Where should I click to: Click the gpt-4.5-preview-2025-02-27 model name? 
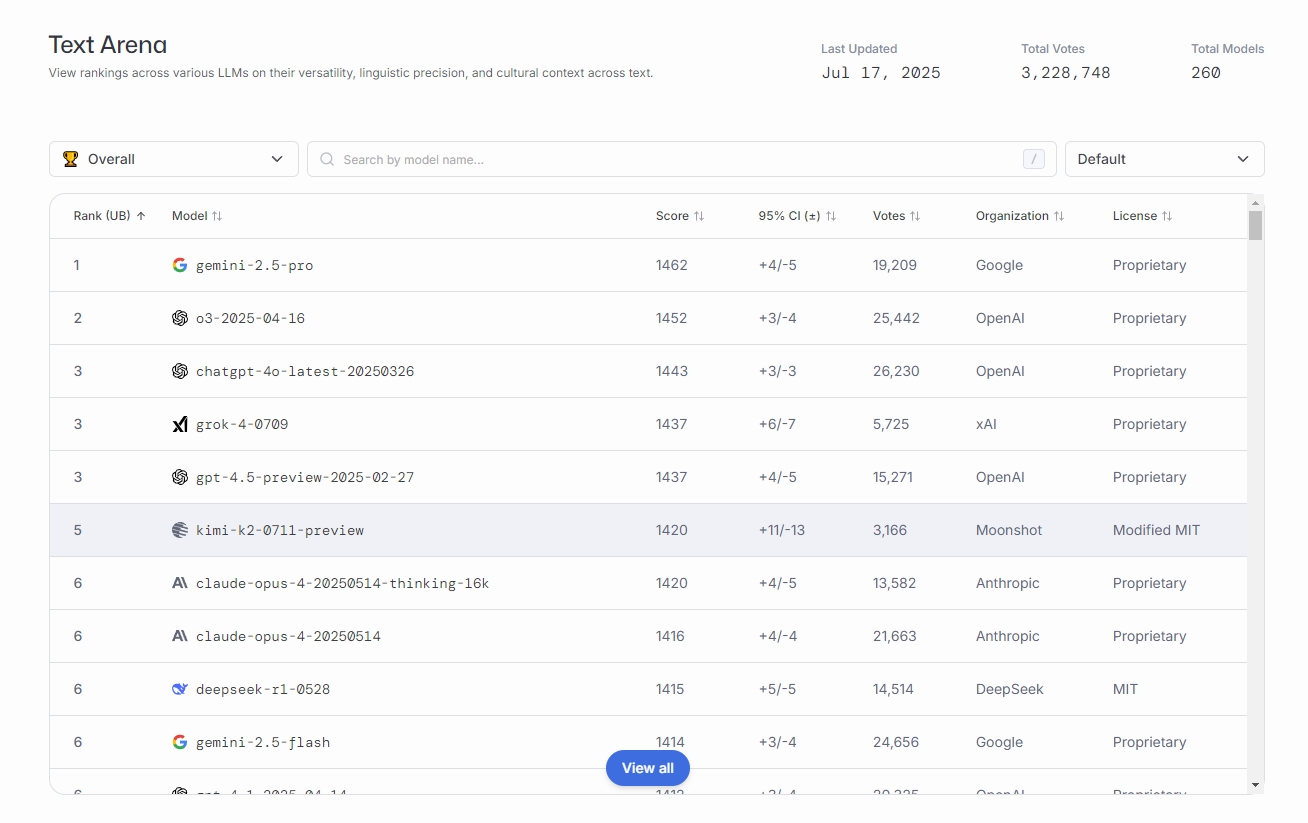(x=305, y=477)
